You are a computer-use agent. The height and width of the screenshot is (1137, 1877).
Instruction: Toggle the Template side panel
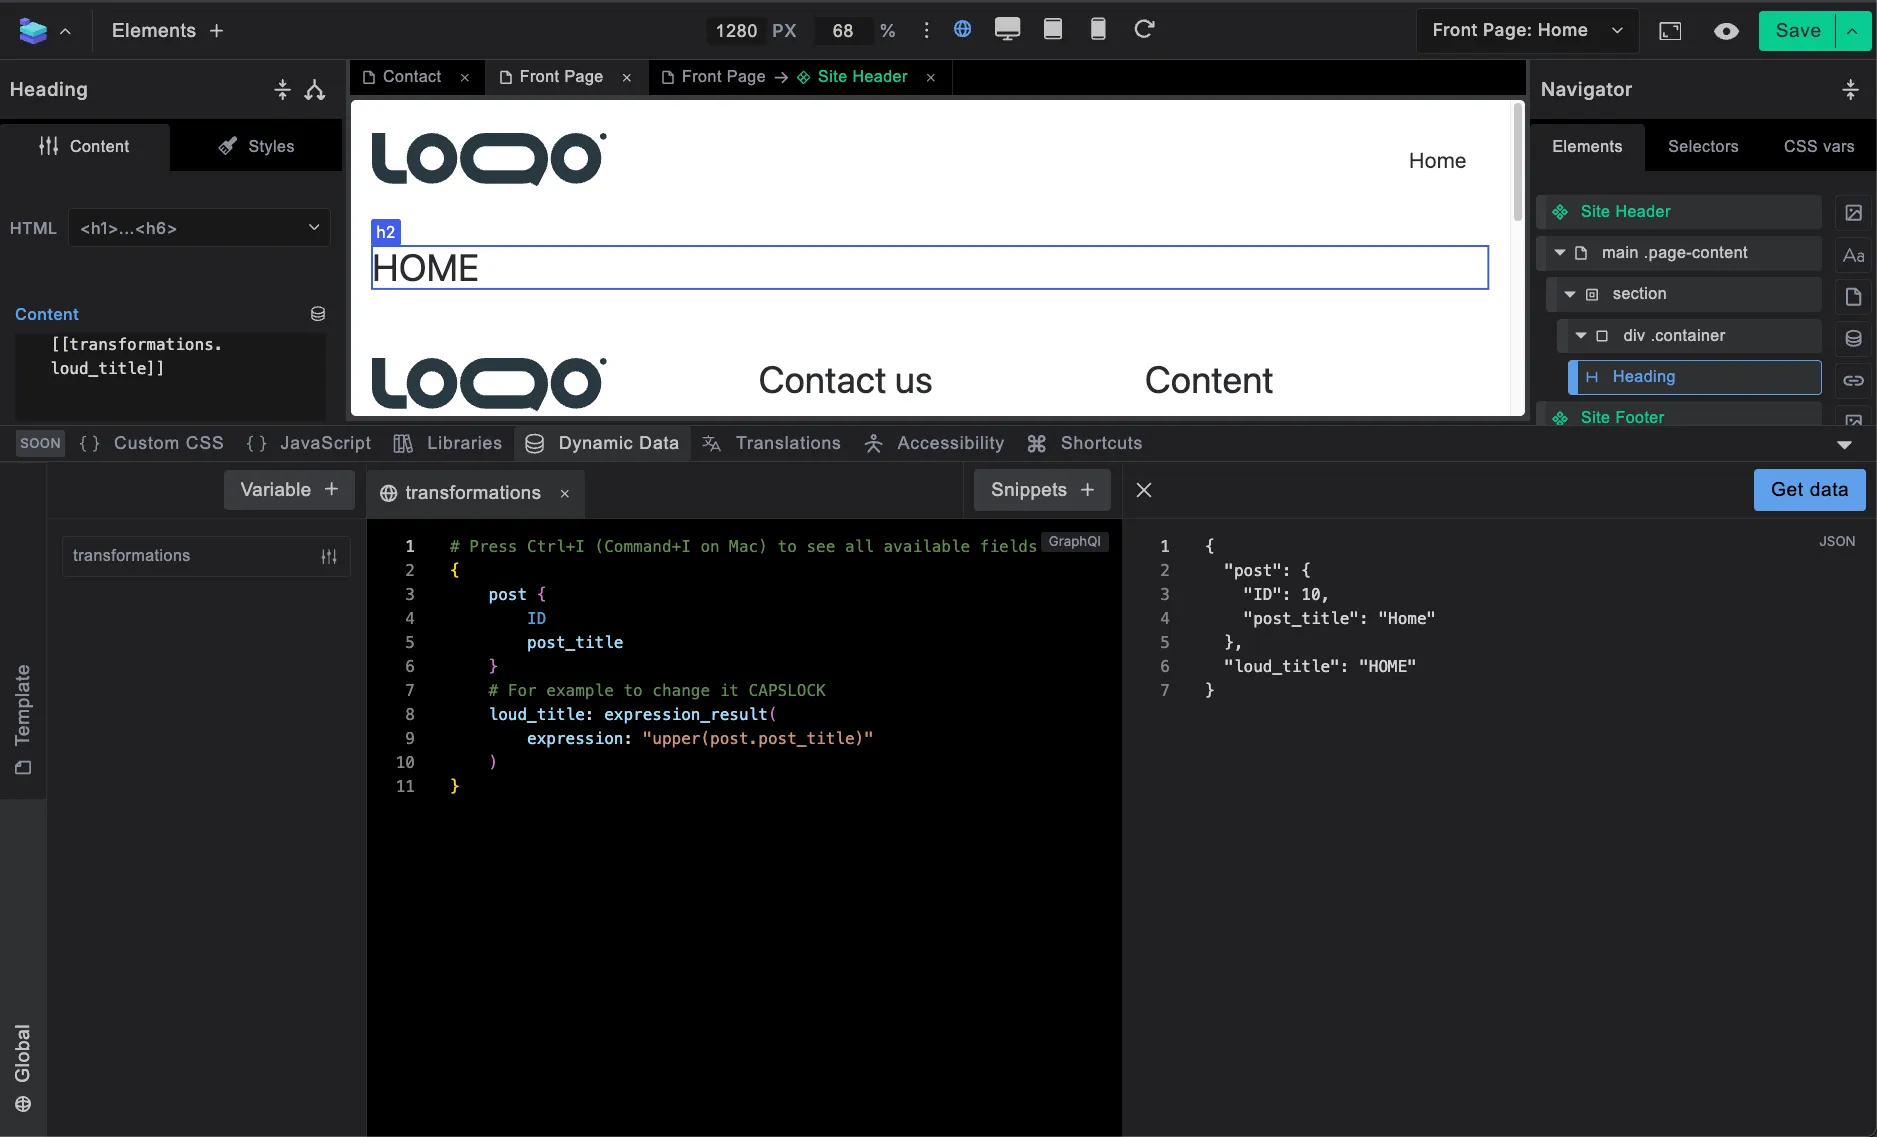click(23, 720)
